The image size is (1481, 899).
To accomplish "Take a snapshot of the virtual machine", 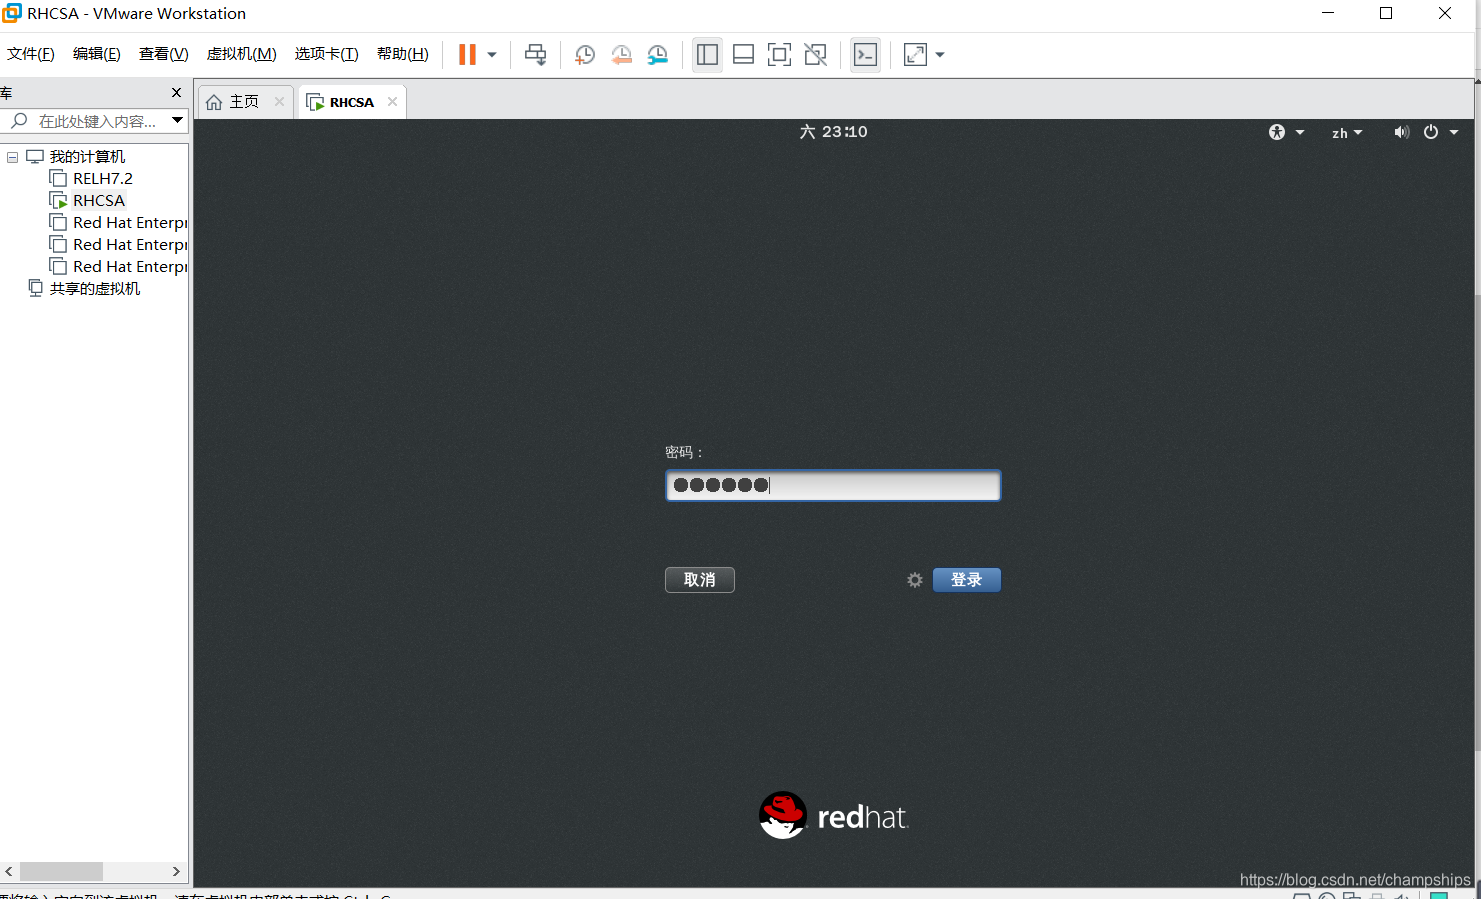I will click(x=585, y=55).
